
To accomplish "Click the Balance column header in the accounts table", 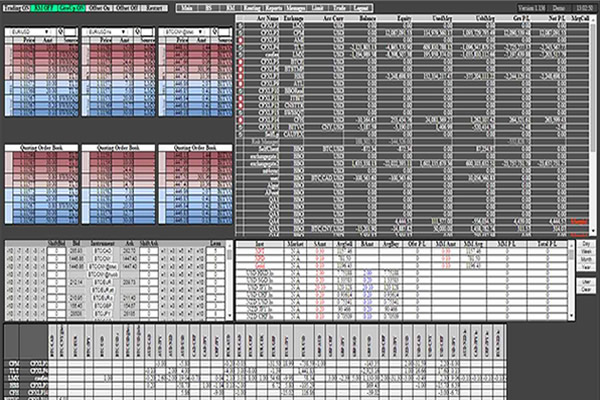I will [359, 19].
